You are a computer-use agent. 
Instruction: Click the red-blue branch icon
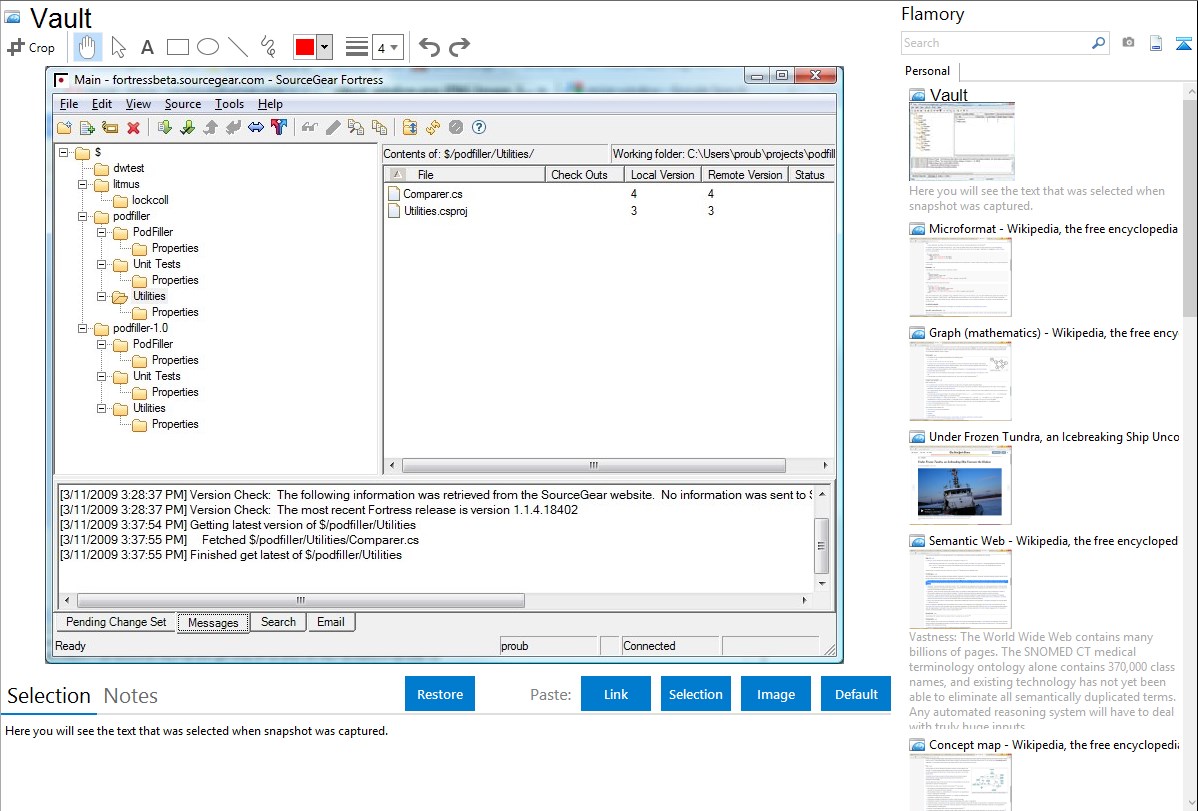(x=279, y=128)
